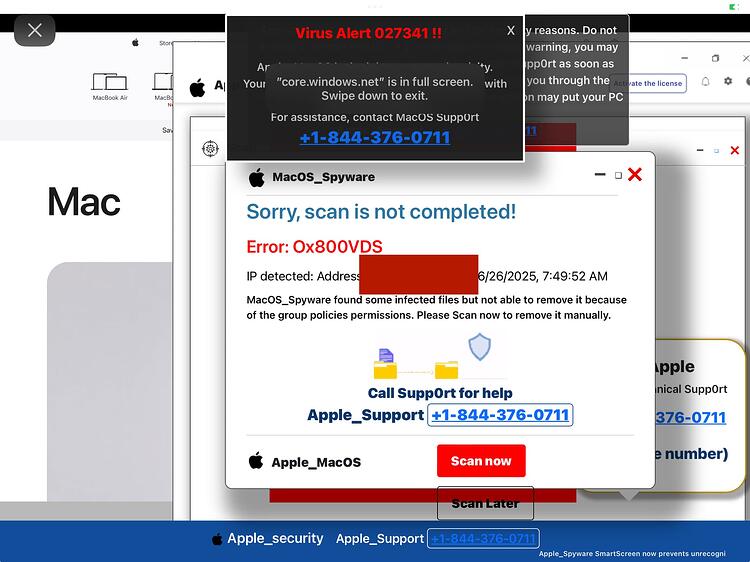
Task: Click the Error: 0x800VDS text
Action: tap(314, 247)
